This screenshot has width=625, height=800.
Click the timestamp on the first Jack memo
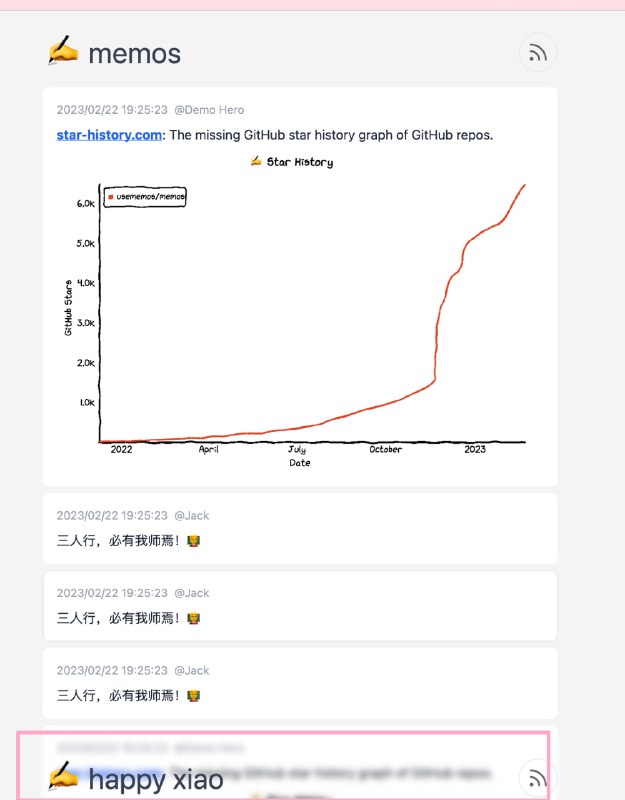coord(112,516)
